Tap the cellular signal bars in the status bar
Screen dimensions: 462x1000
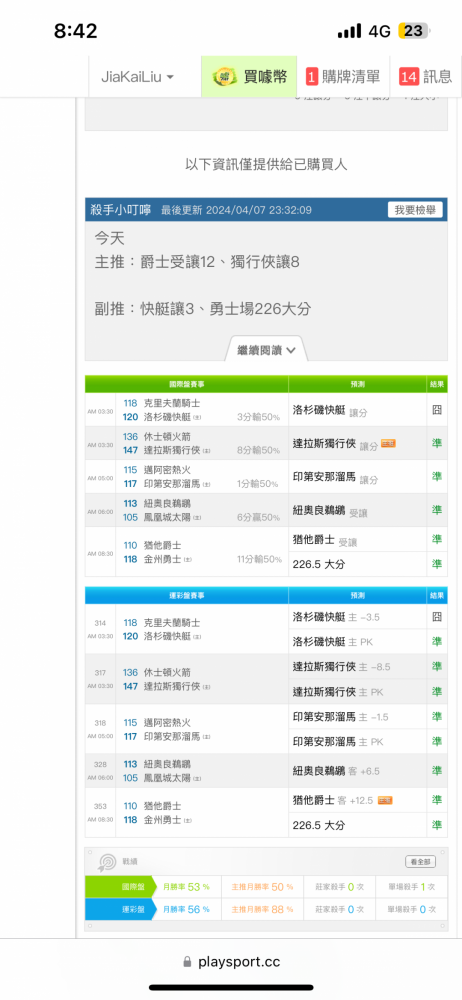pyautogui.click(x=349, y=31)
